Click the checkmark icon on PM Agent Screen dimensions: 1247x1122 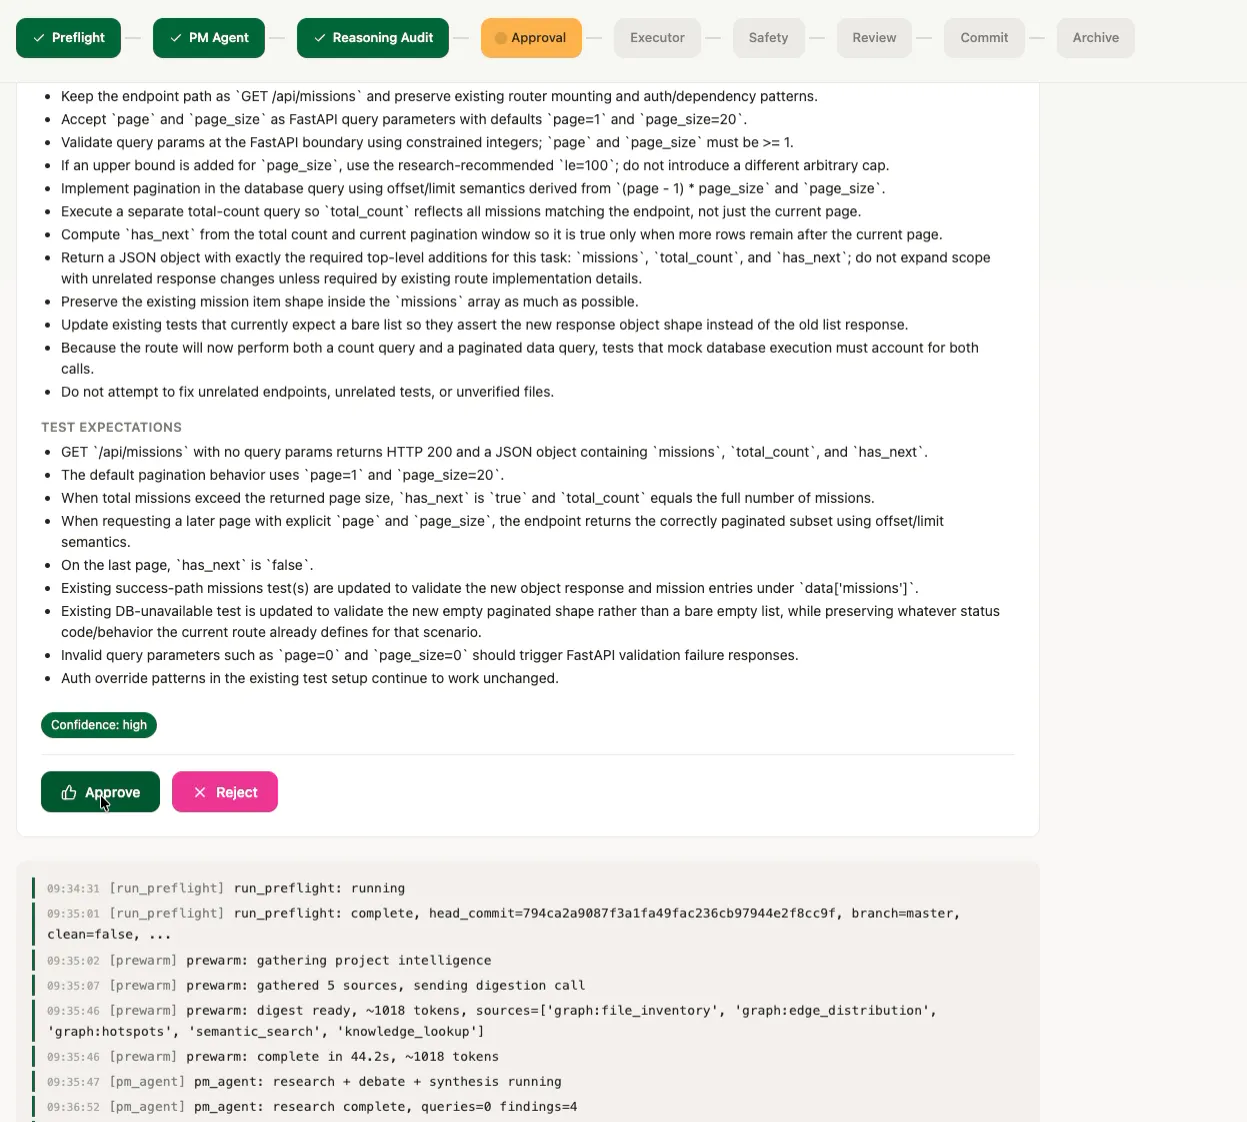tap(176, 38)
